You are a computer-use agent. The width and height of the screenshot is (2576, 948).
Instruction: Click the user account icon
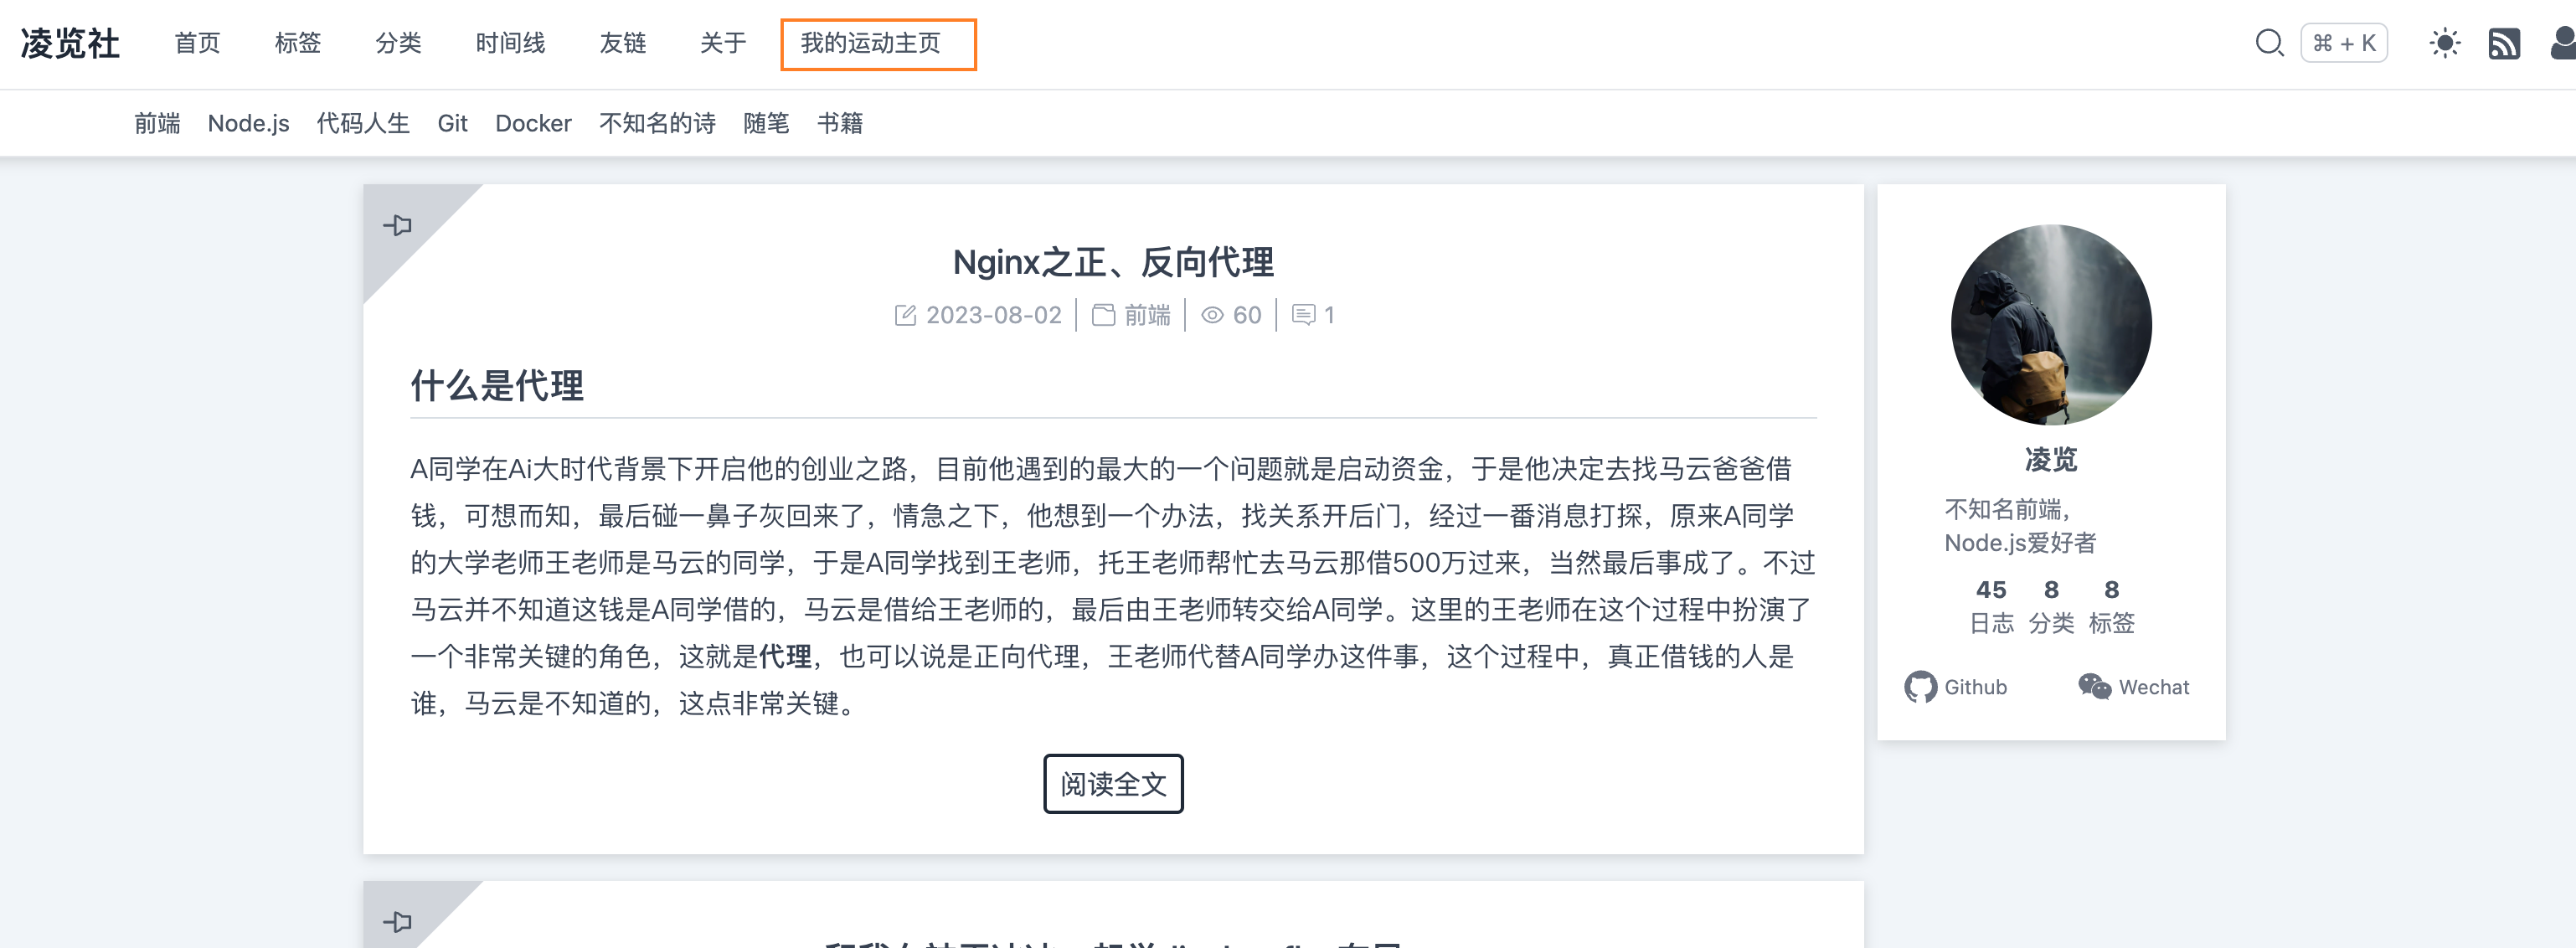pos(2563,44)
